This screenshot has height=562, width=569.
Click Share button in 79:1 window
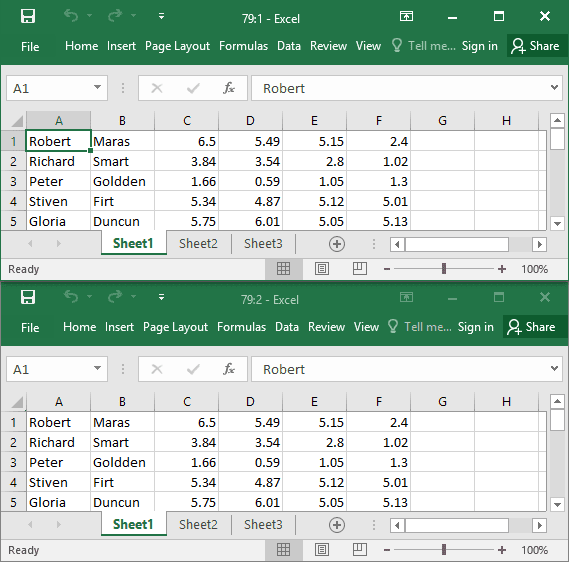[536, 46]
